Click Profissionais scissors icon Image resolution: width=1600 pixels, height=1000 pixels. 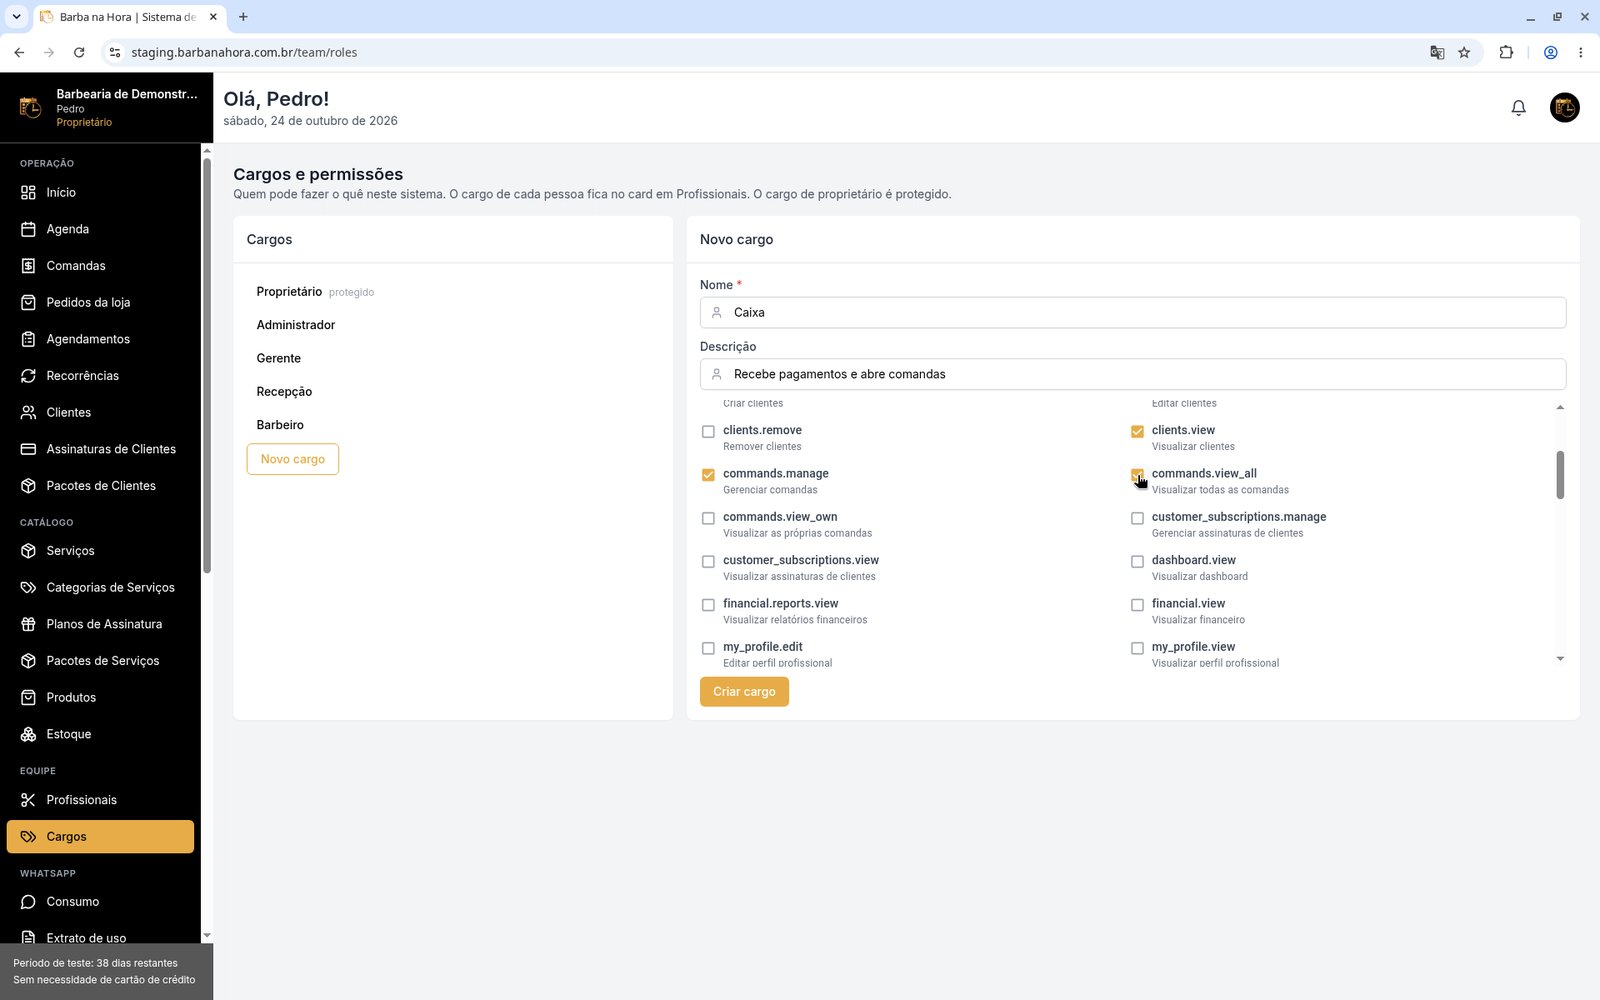click(x=28, y=800)
